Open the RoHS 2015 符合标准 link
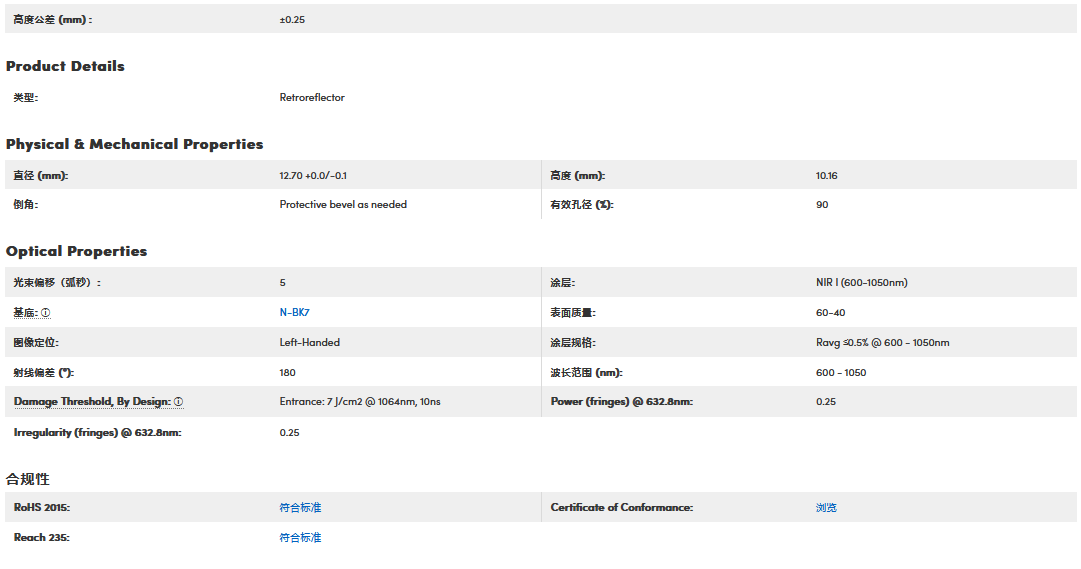 300,508
